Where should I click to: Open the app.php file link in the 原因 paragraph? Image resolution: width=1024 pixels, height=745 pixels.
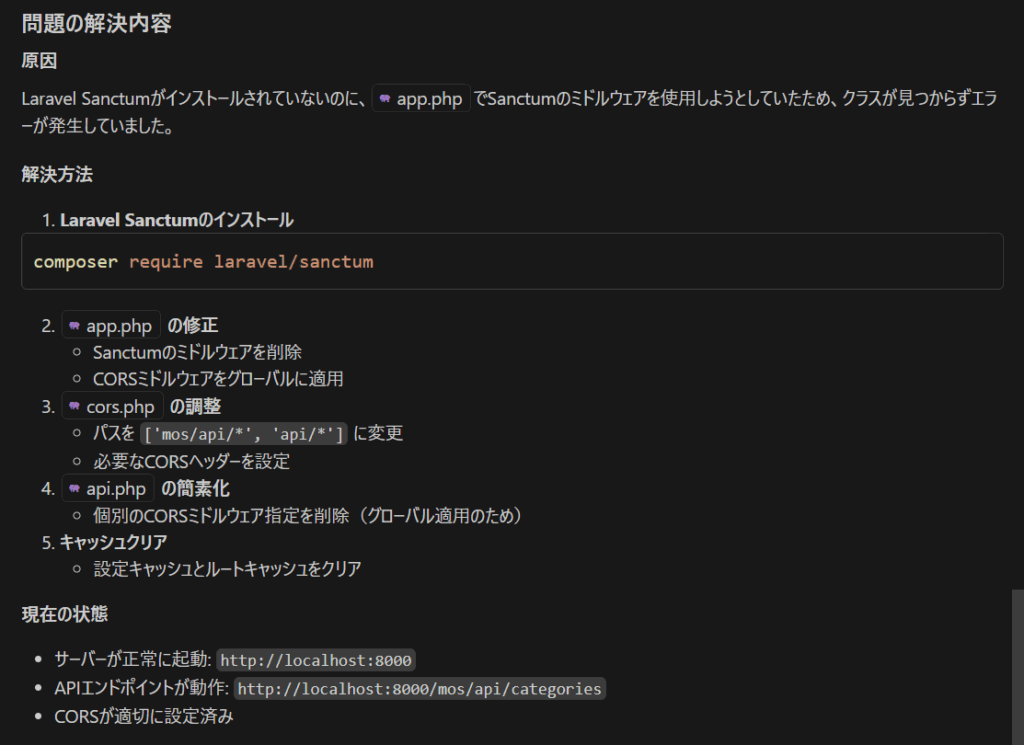(x=429, y=100)
